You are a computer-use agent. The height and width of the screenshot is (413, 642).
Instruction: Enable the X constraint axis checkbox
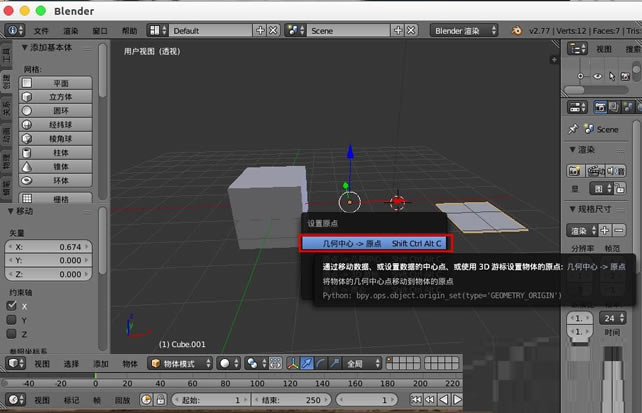pos(11,306)
